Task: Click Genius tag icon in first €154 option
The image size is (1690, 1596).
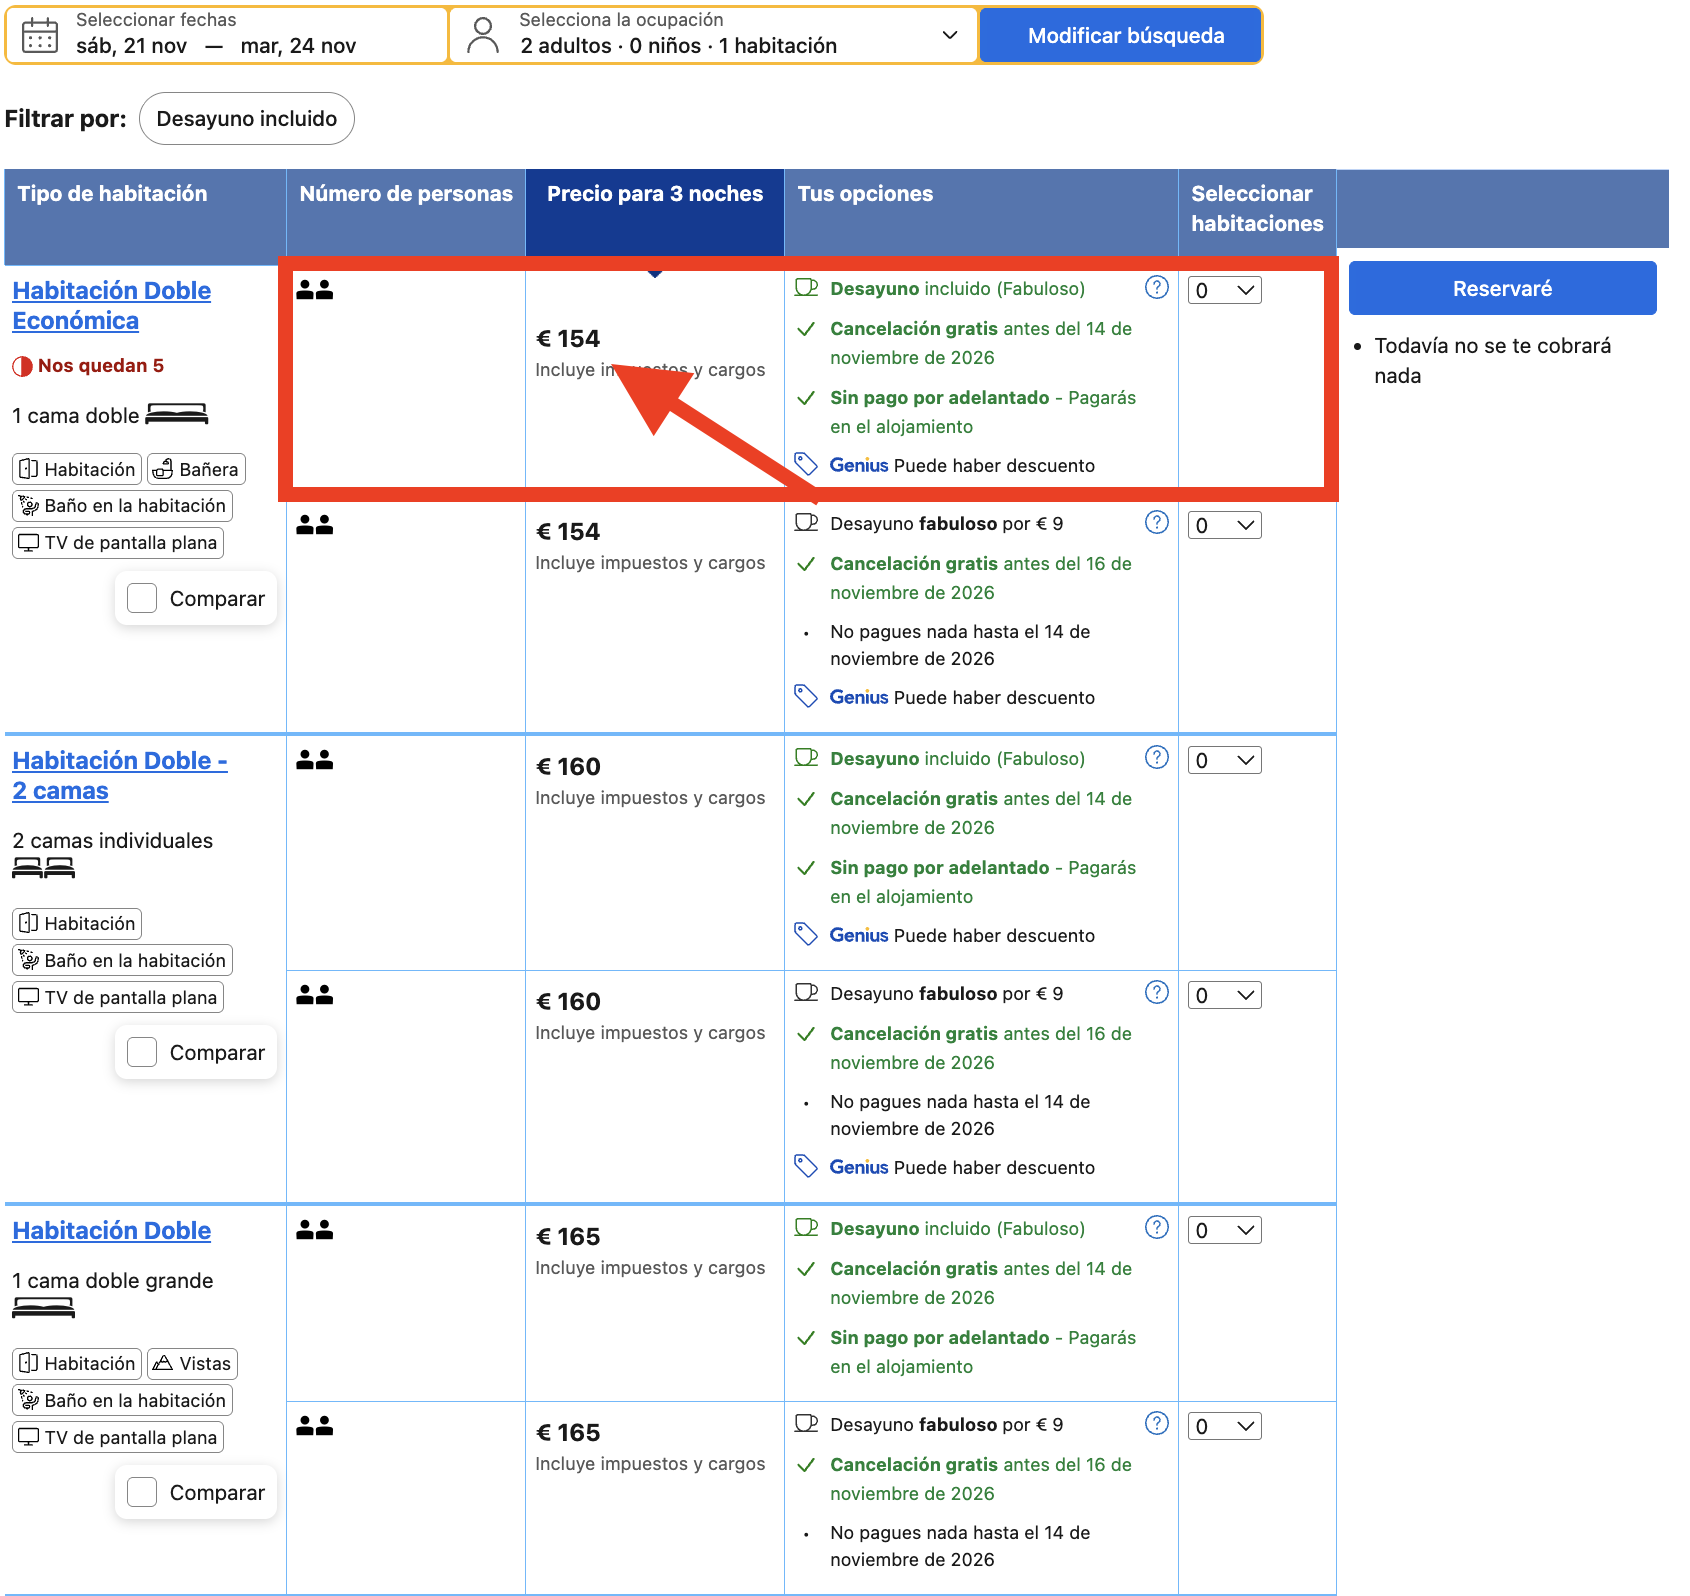Action: [x=806, y=464]
